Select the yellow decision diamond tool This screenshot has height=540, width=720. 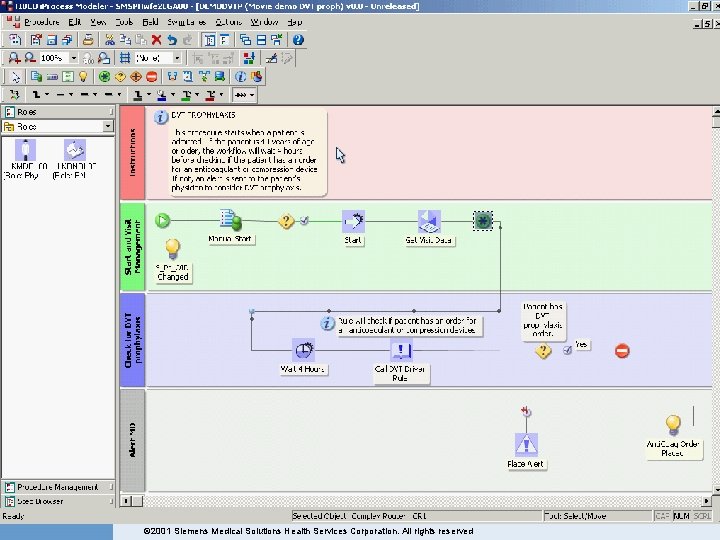click(120, 77)
